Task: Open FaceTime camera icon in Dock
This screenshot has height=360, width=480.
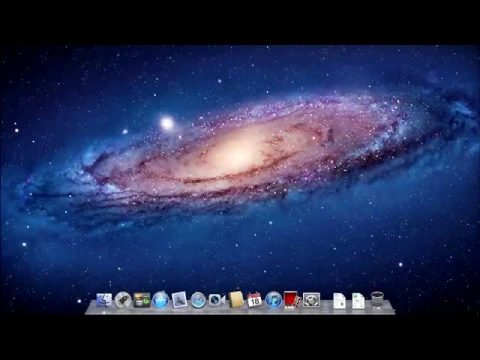Action: click(x=217, y=300)
